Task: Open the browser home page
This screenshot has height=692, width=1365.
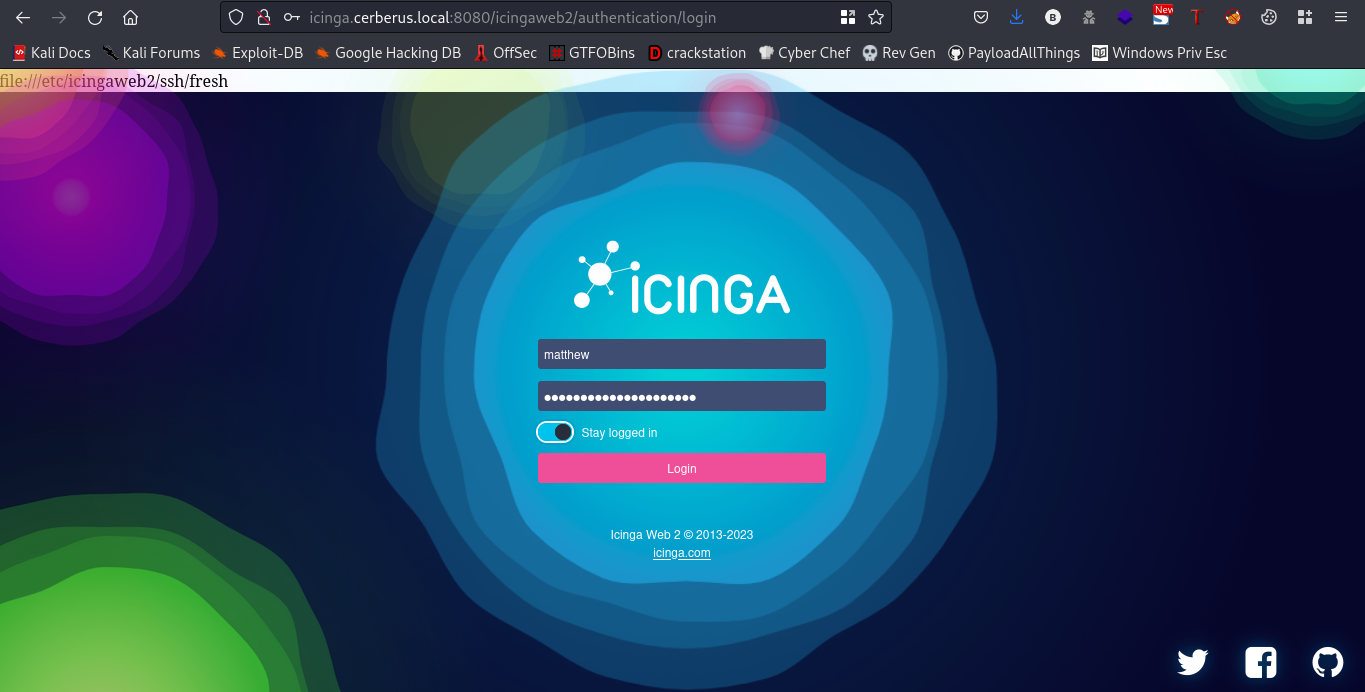Action: tap(130, 17)
